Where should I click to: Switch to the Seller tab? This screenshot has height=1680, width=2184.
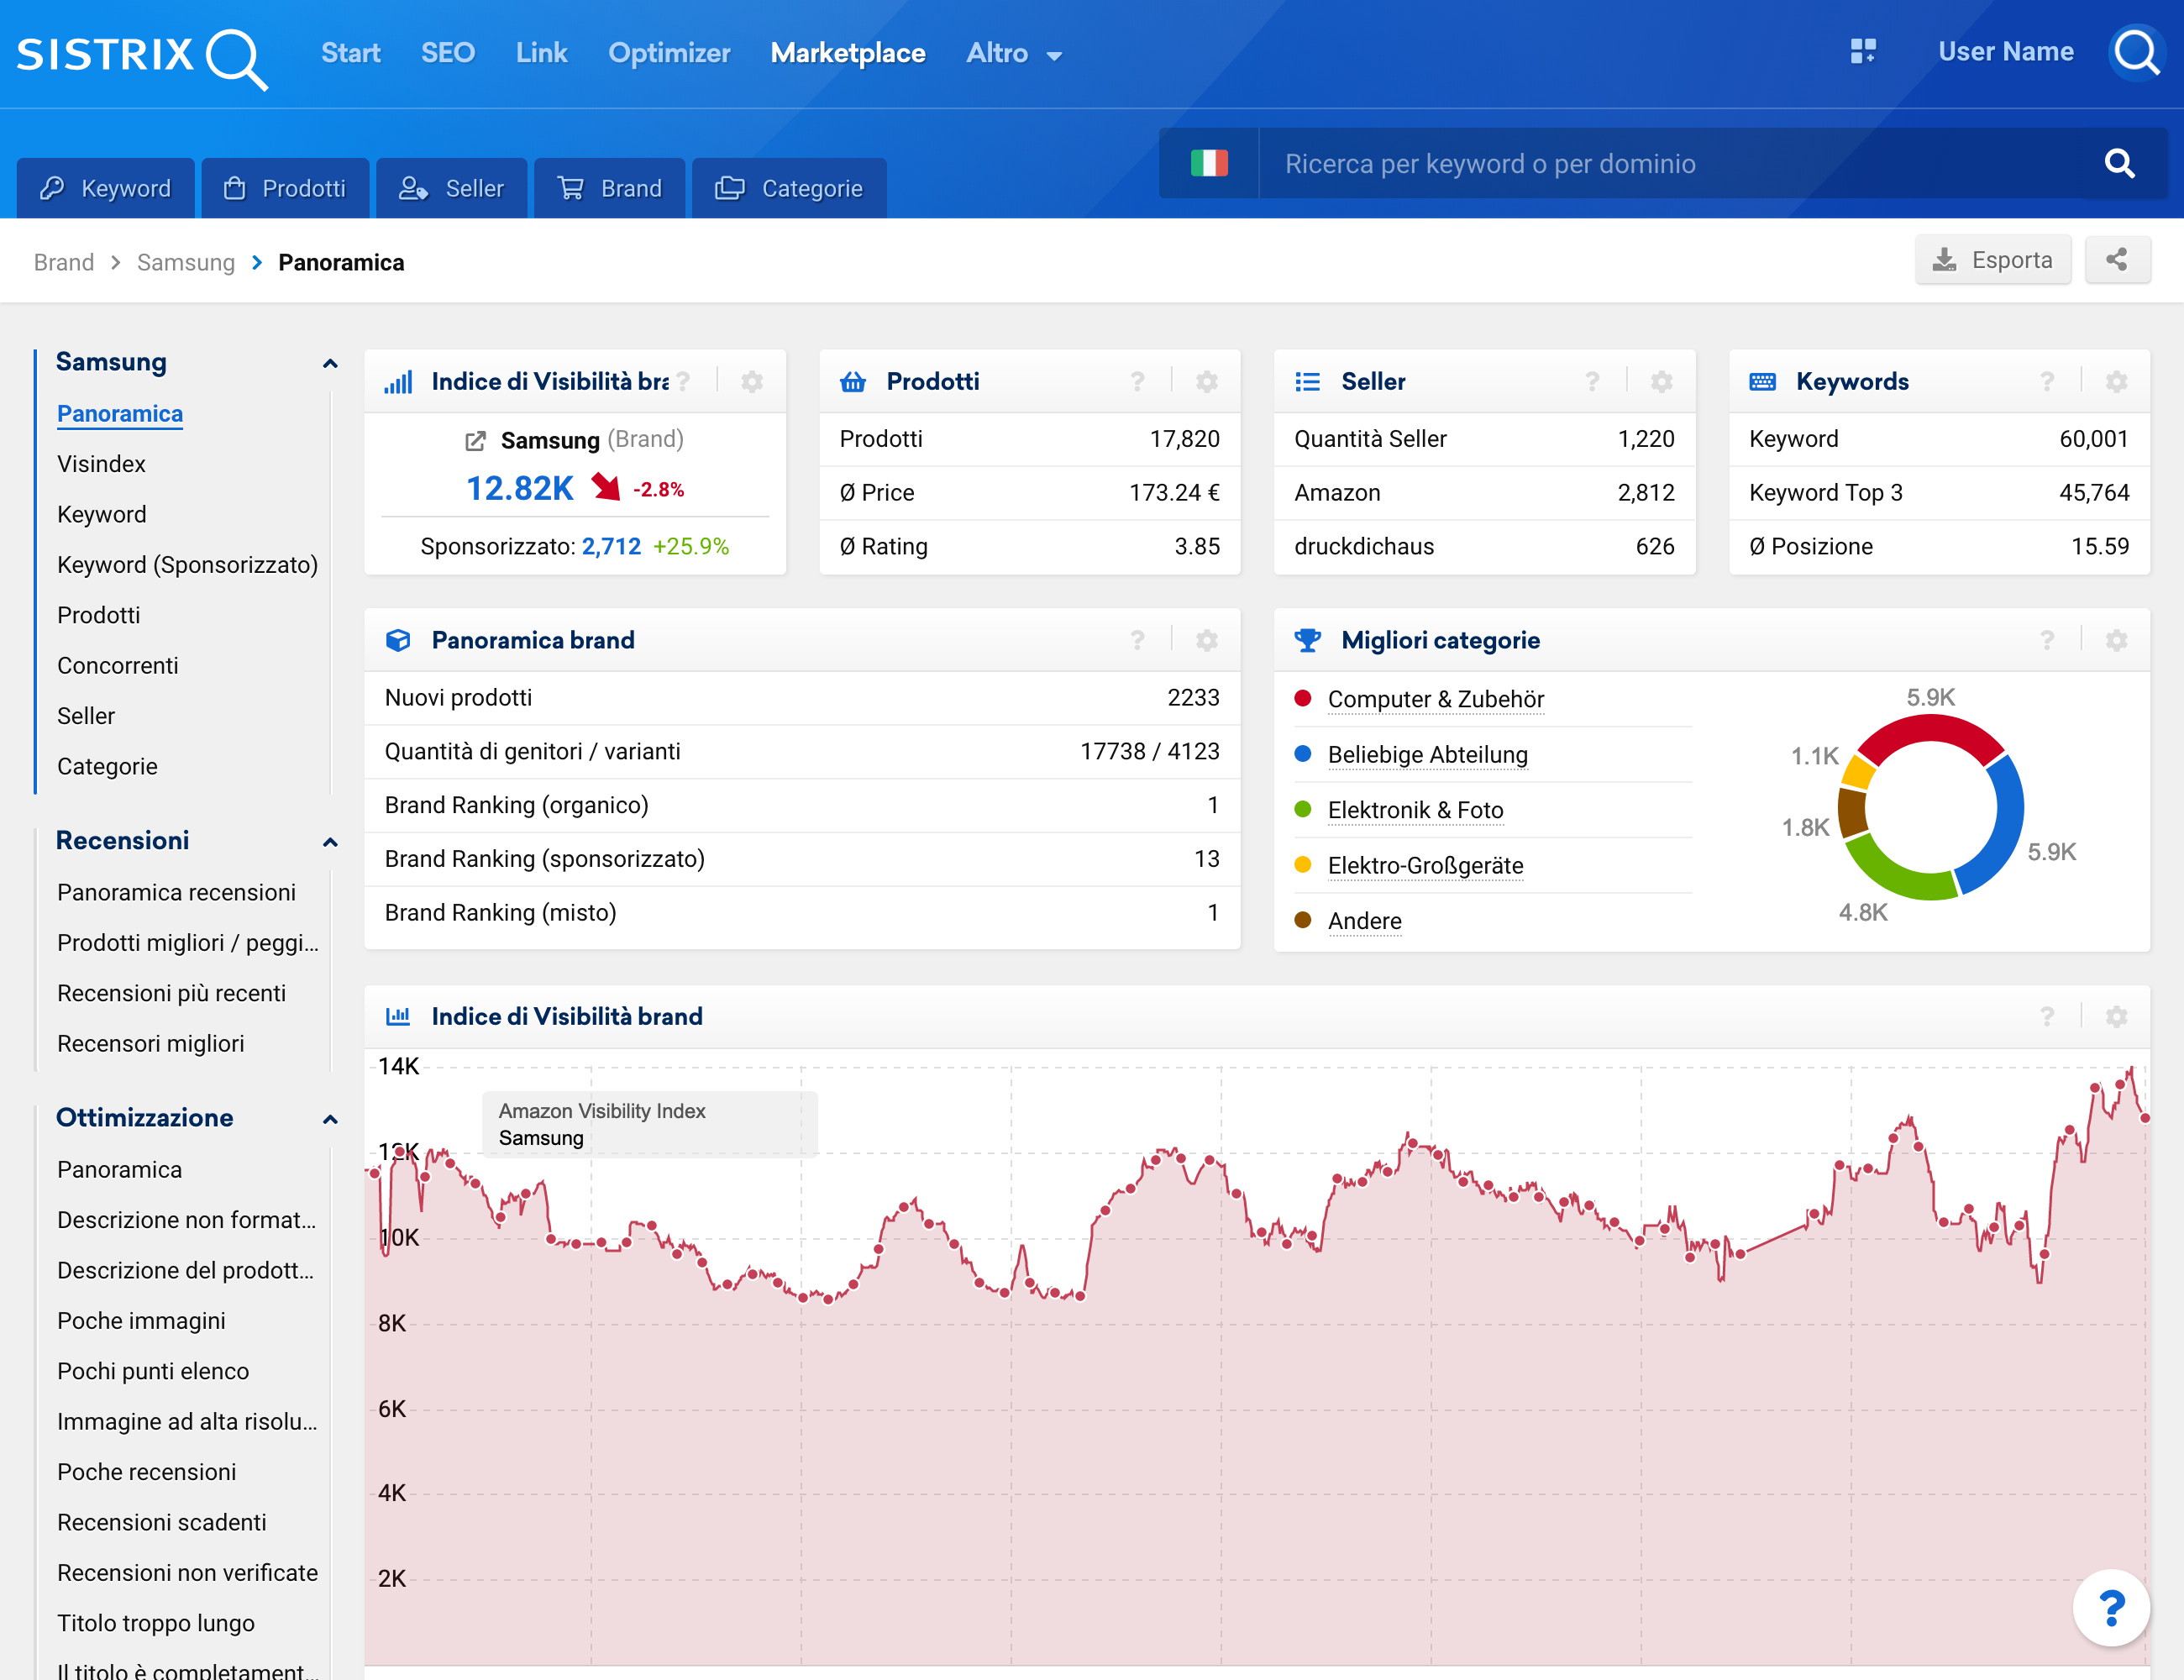(x=451, y=188)
